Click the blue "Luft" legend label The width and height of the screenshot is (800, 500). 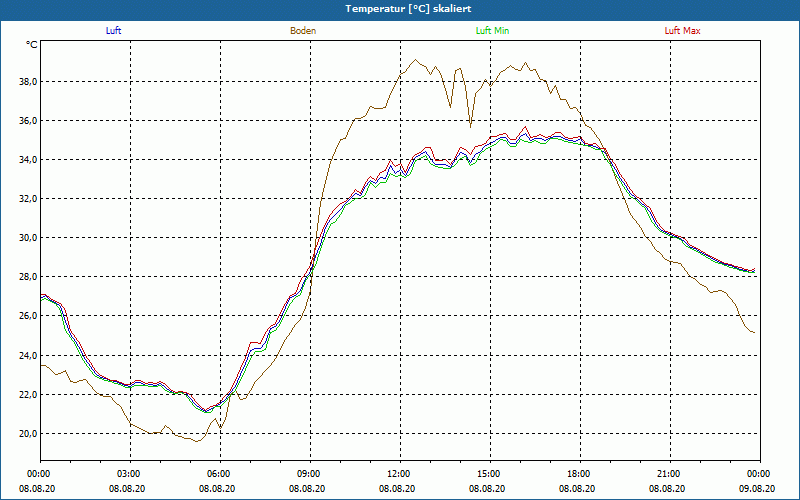(113, 31)
